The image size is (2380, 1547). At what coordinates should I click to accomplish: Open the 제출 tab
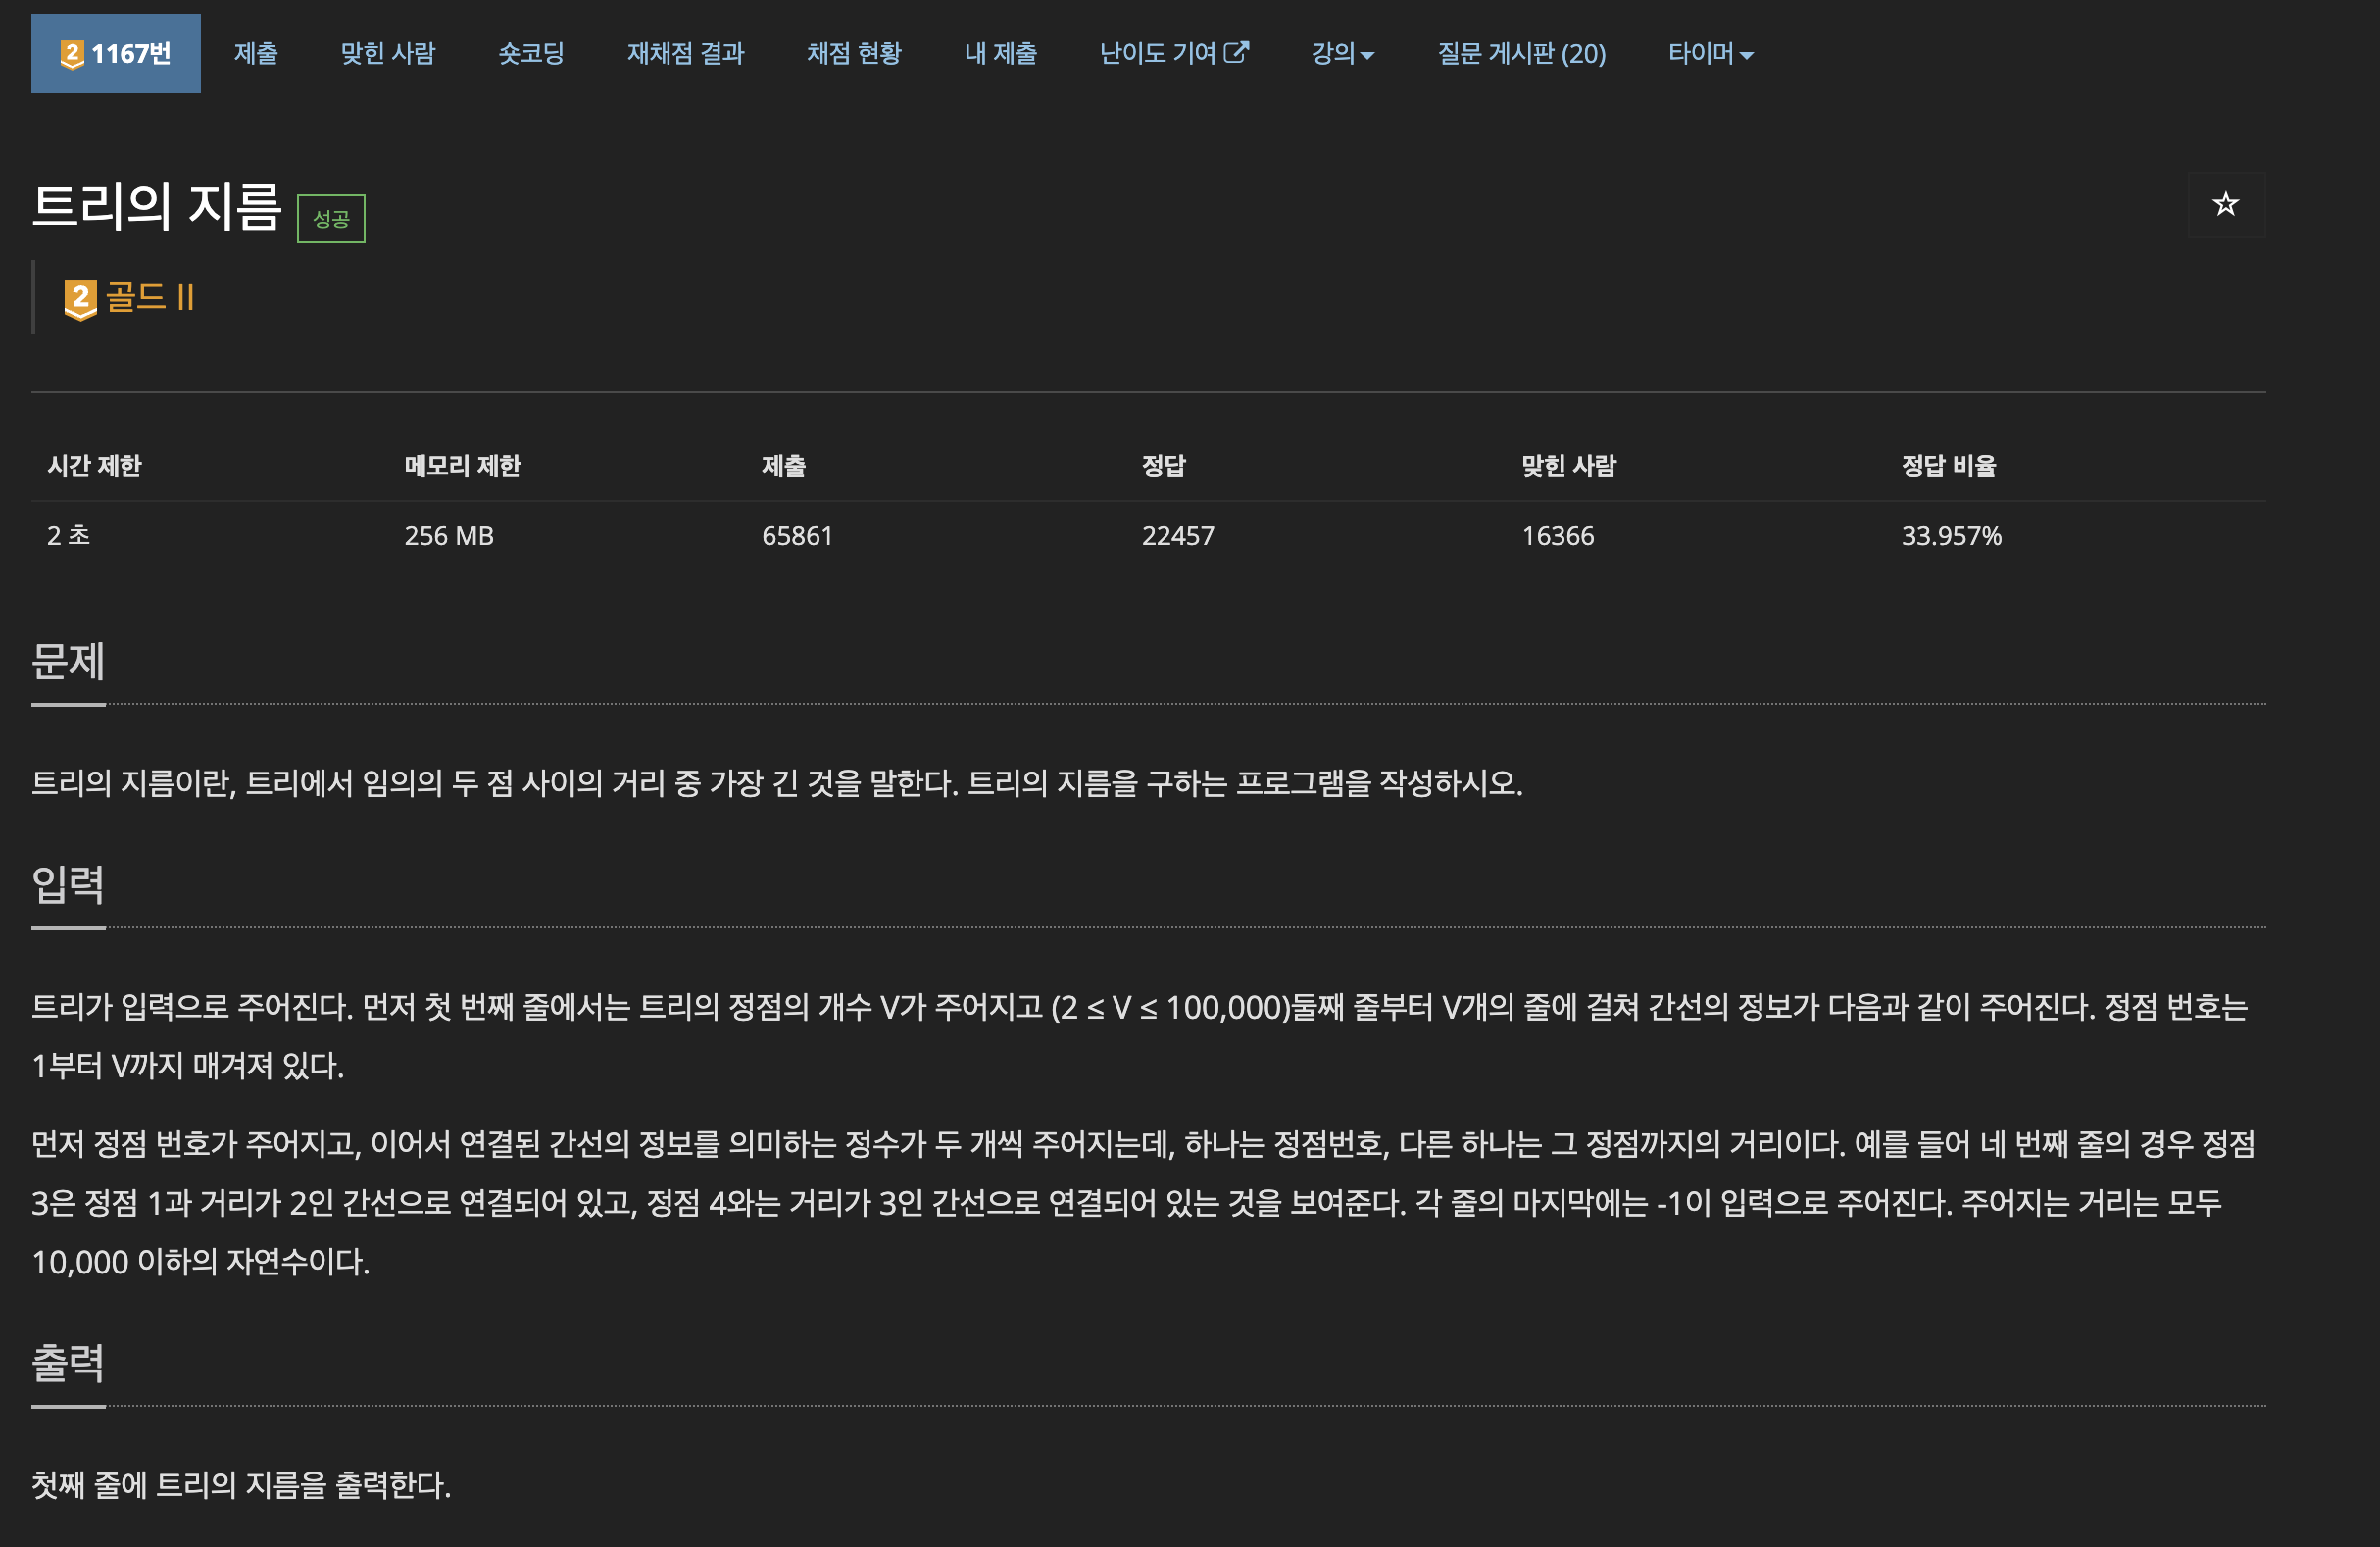click(256, 54)
